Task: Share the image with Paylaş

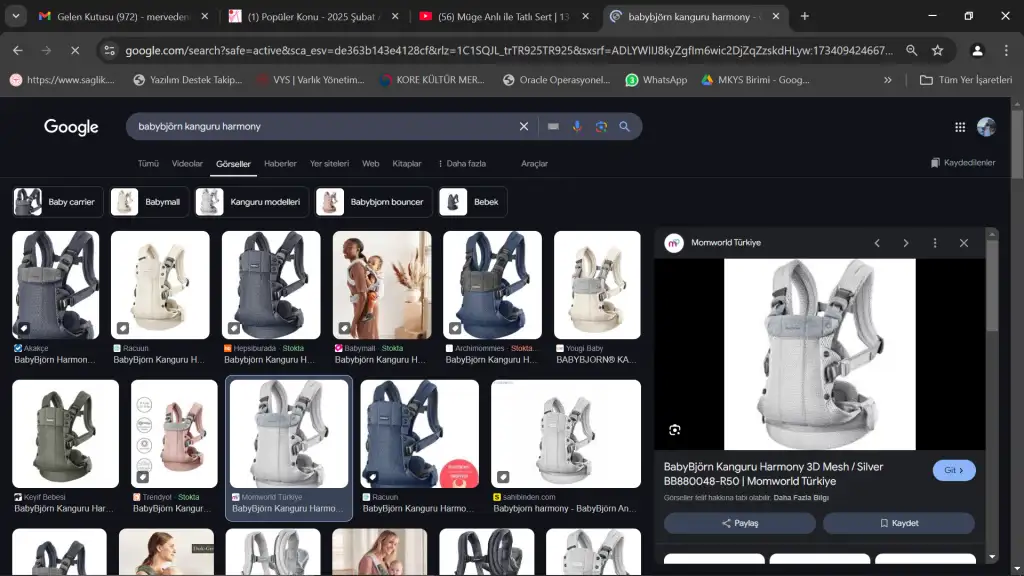Action: (740, 523)
